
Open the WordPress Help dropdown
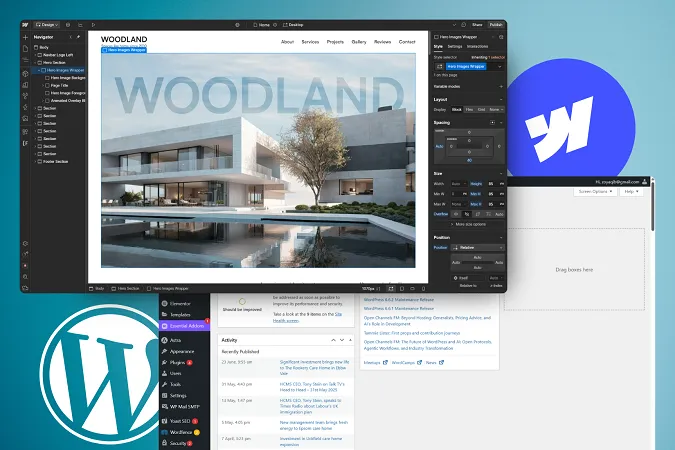pyautogui.click(x=631, y=192)
